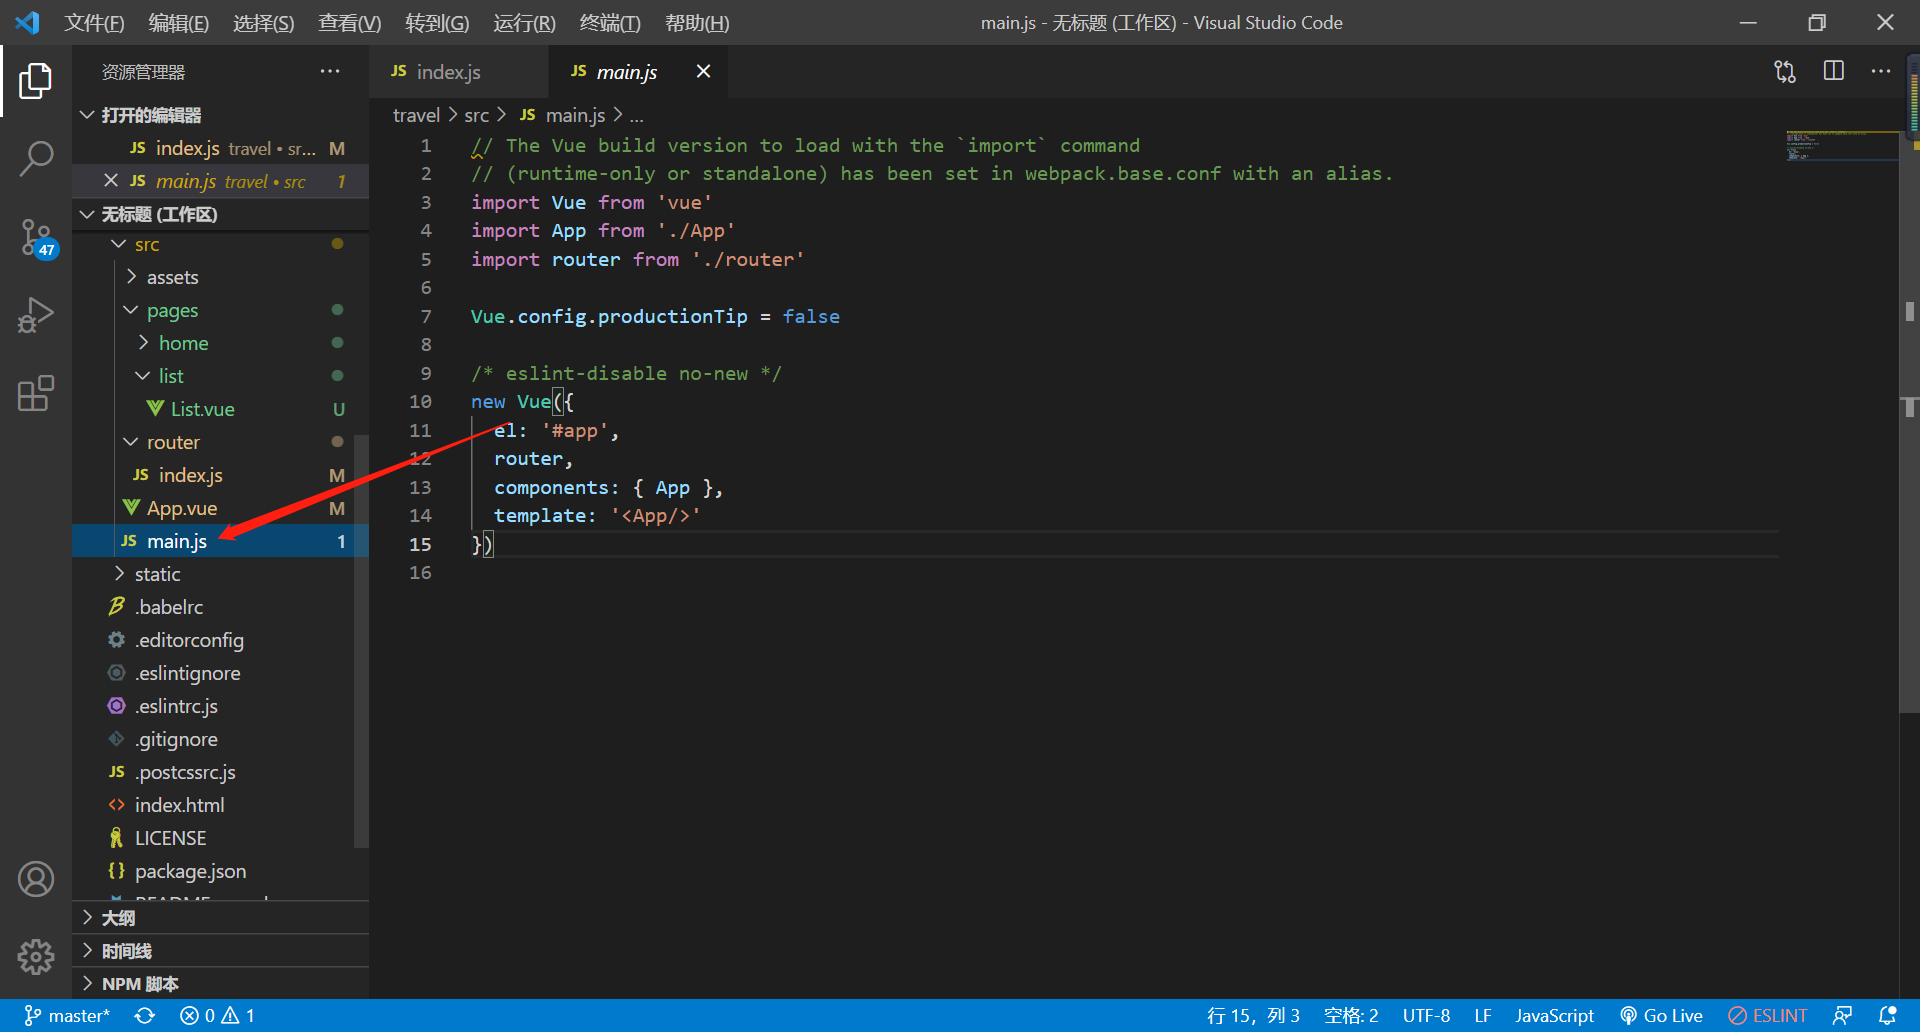Split the editor to the right
Screen dimensions: 1920x1032
[1834, 71]
